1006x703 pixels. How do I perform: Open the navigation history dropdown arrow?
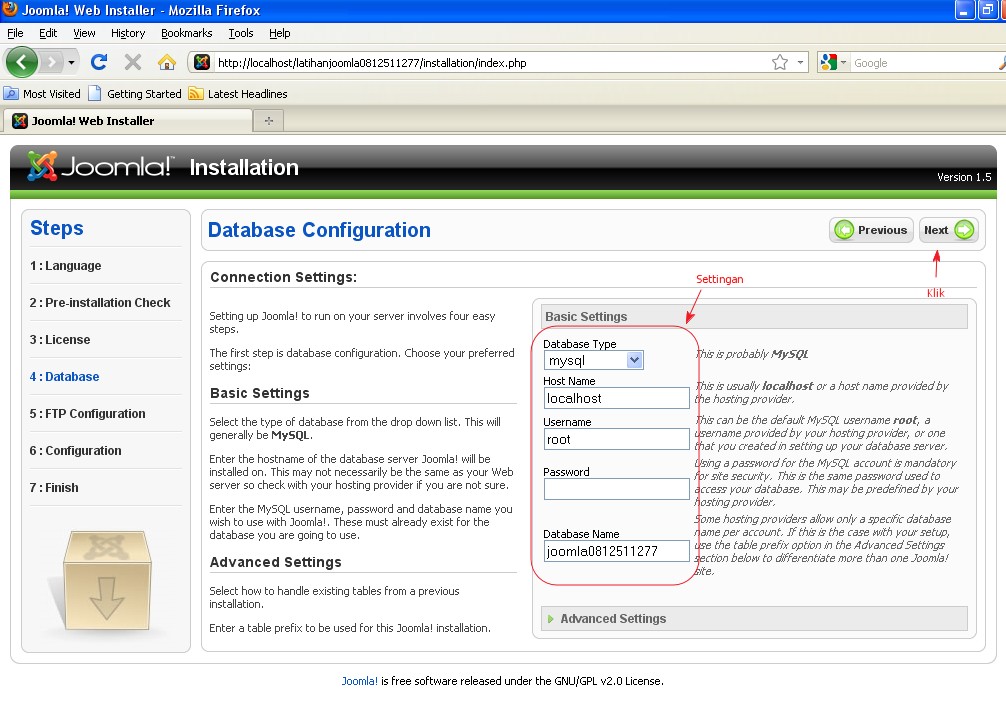(71, 62)
